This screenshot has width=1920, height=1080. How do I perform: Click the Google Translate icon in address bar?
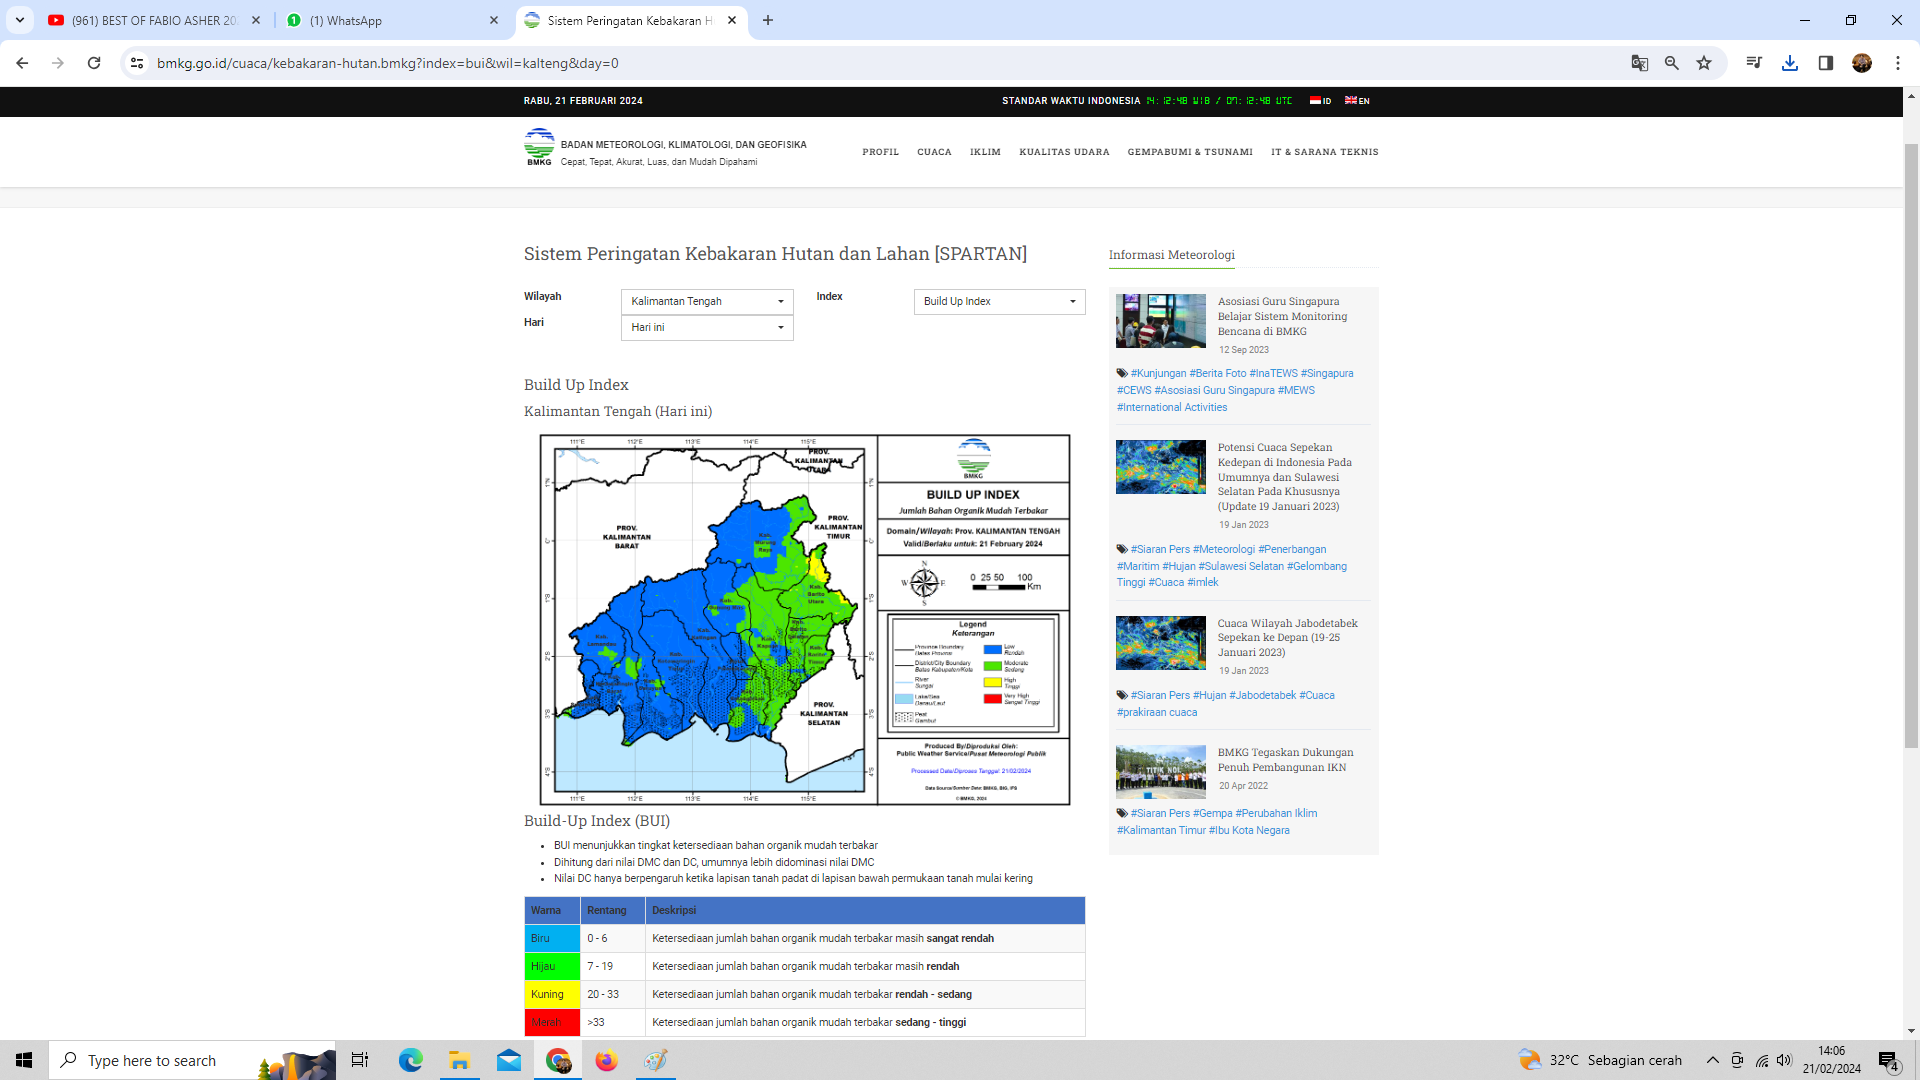pyautogui.click(x=1640, y=63)
